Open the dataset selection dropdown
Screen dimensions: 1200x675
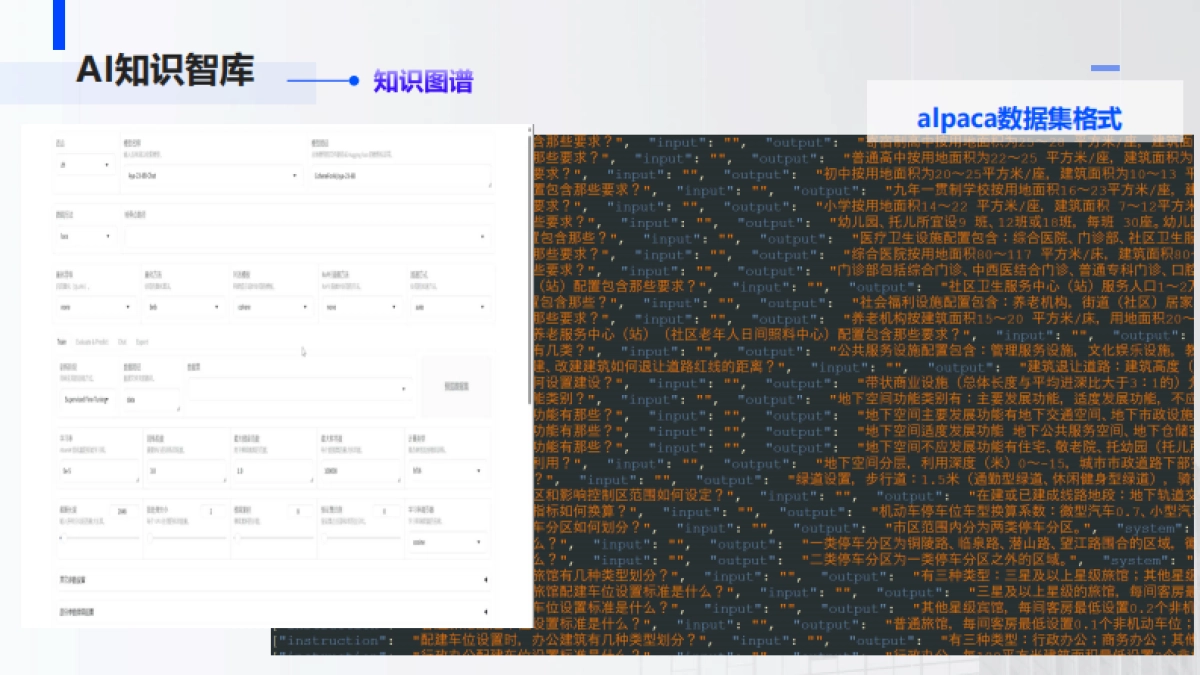point(300,390)
